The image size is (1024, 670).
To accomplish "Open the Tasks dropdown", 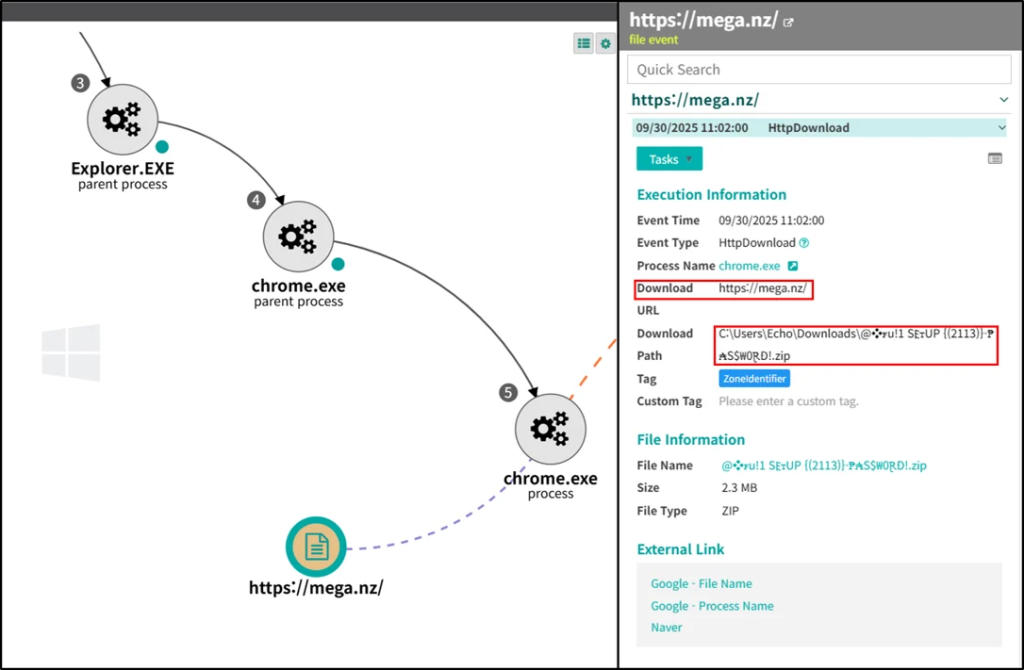I will (x=669, y=159).
